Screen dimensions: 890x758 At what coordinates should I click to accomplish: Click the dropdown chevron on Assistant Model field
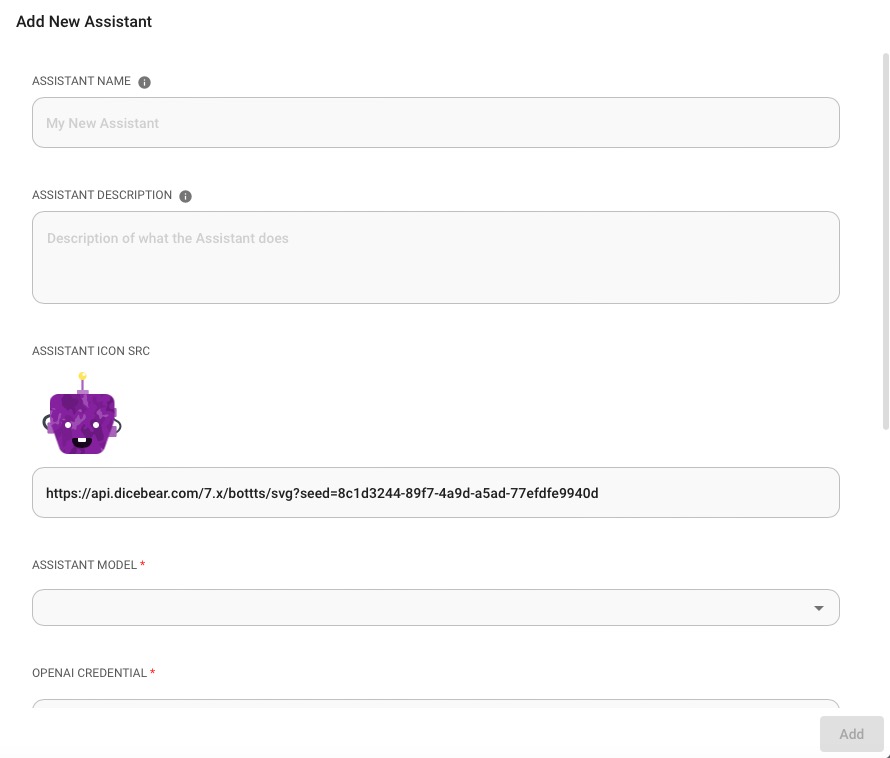pos(818,607)
